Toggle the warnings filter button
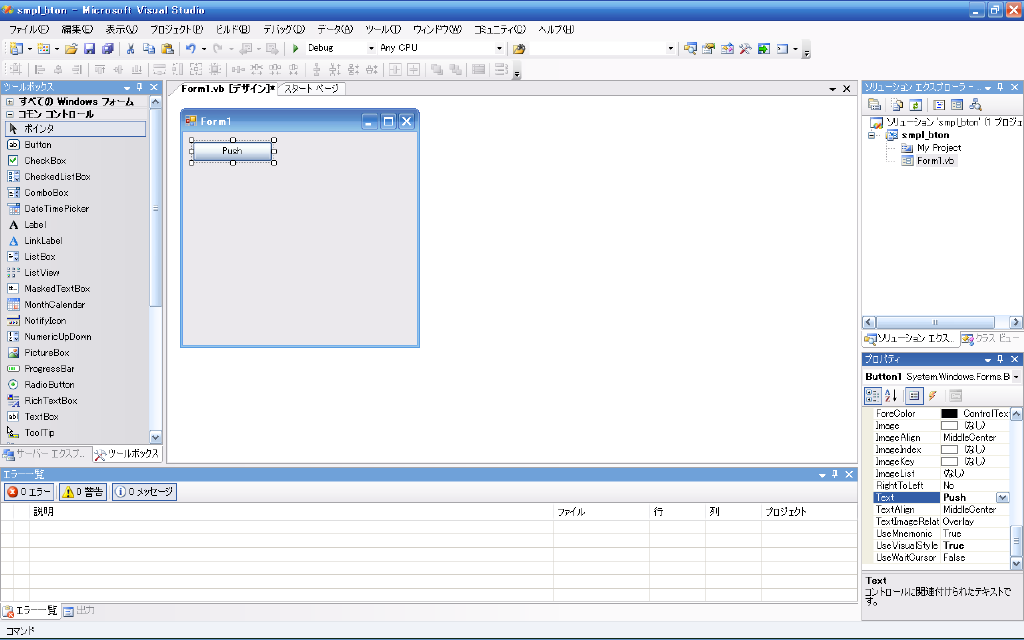 (x=82, y=492)
